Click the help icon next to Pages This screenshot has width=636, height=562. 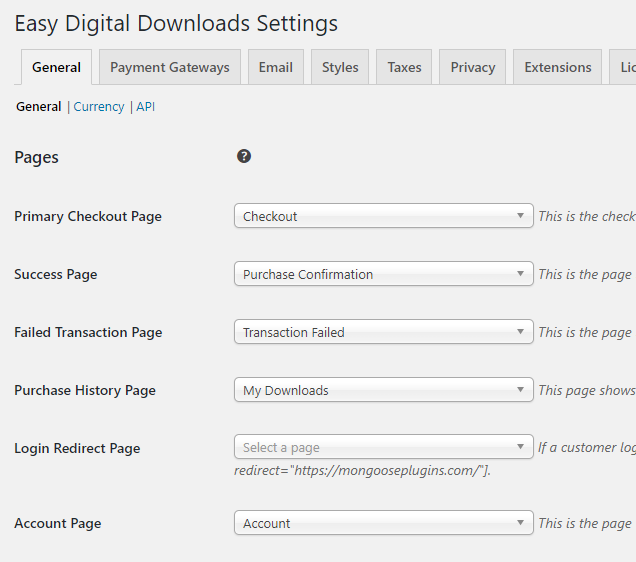coord(244,156)
